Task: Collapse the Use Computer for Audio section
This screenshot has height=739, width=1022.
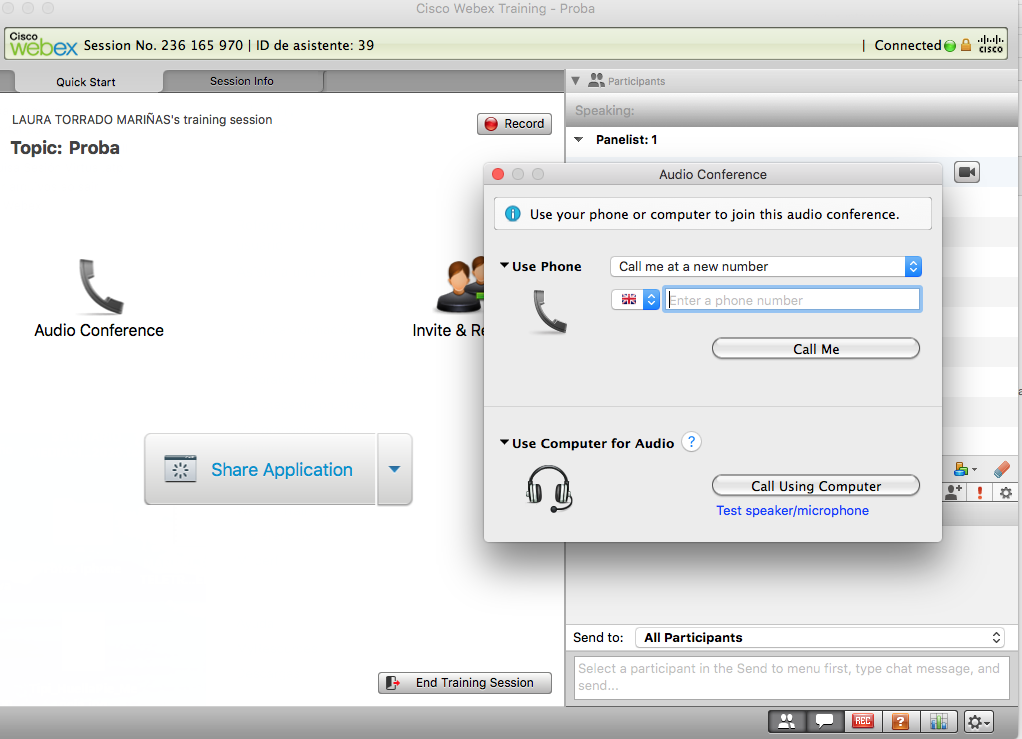Action: [505, 442]
